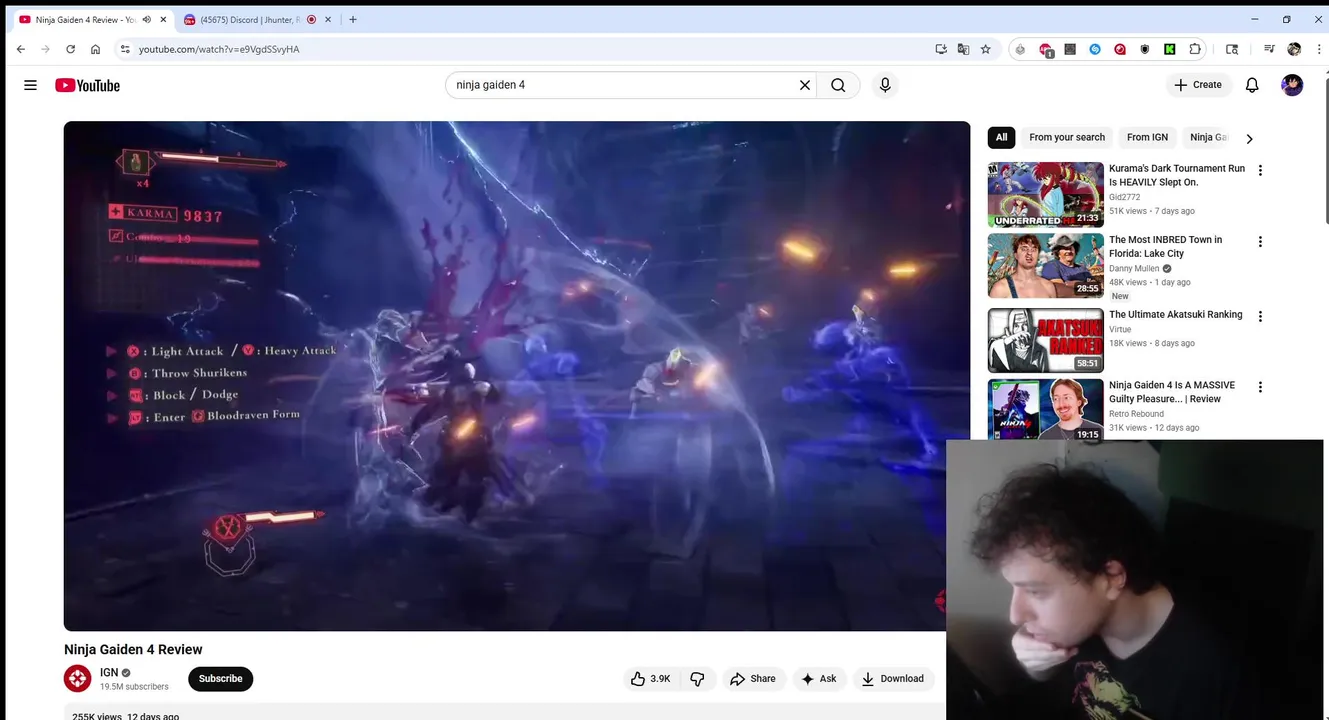This screenshot has height=720, width=1329.
Task: Open the YouTube account avatar menu
Action: [1292, 85]
